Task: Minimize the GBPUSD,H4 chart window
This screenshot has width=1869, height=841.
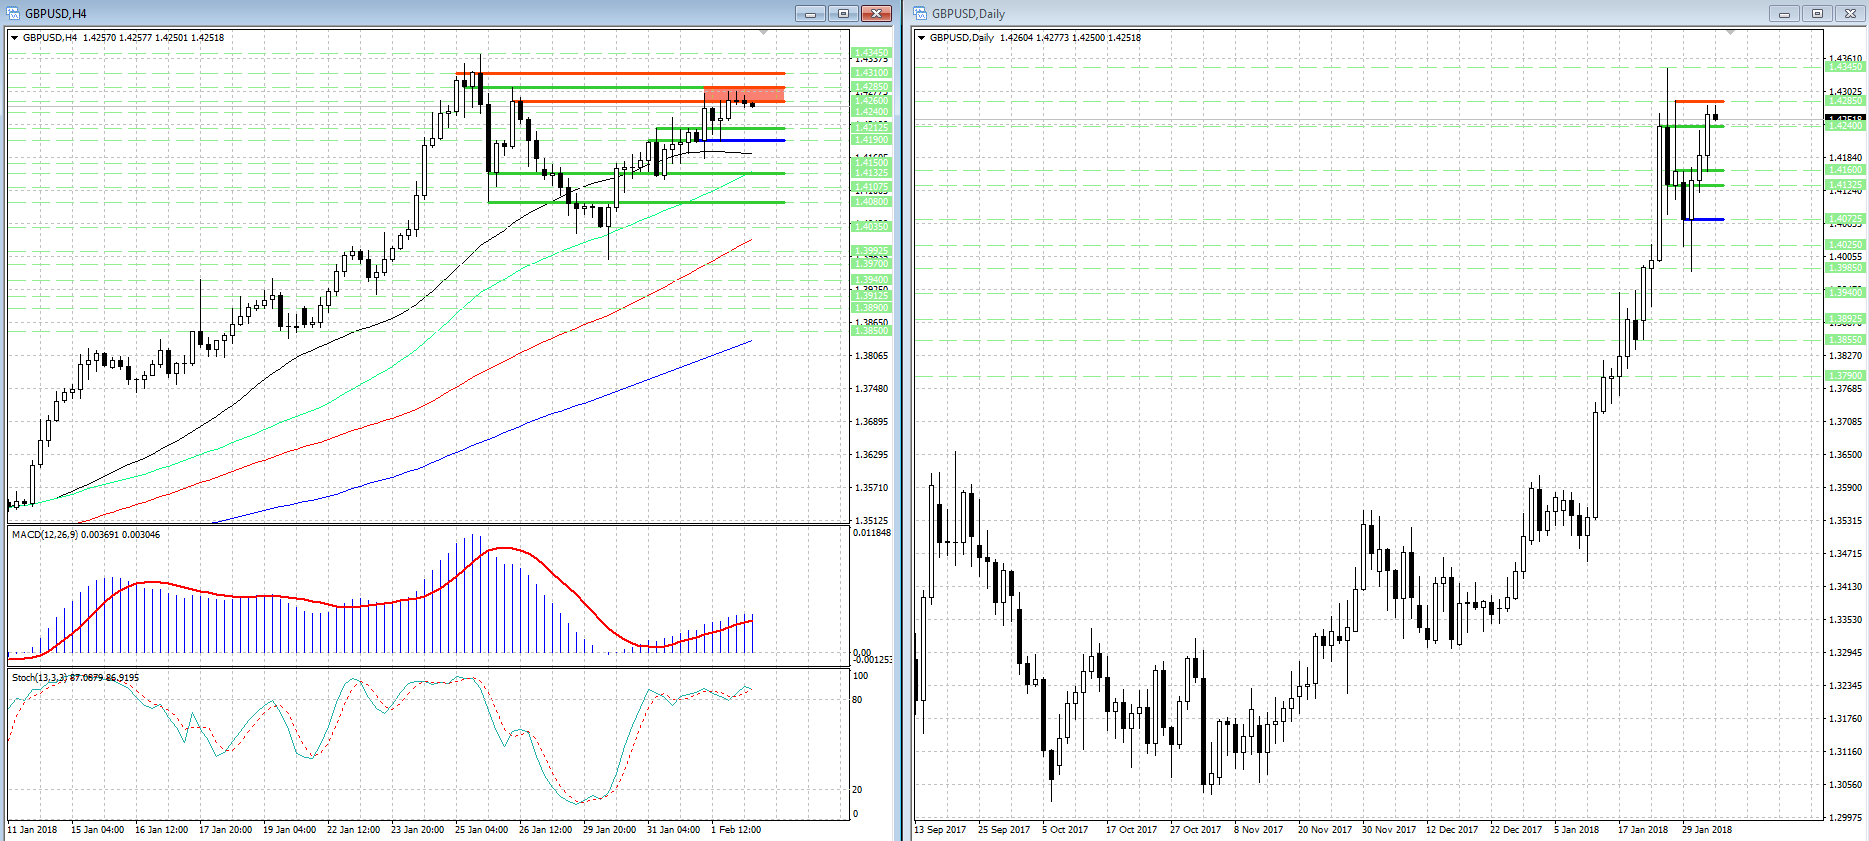Action: pos(810,13)
